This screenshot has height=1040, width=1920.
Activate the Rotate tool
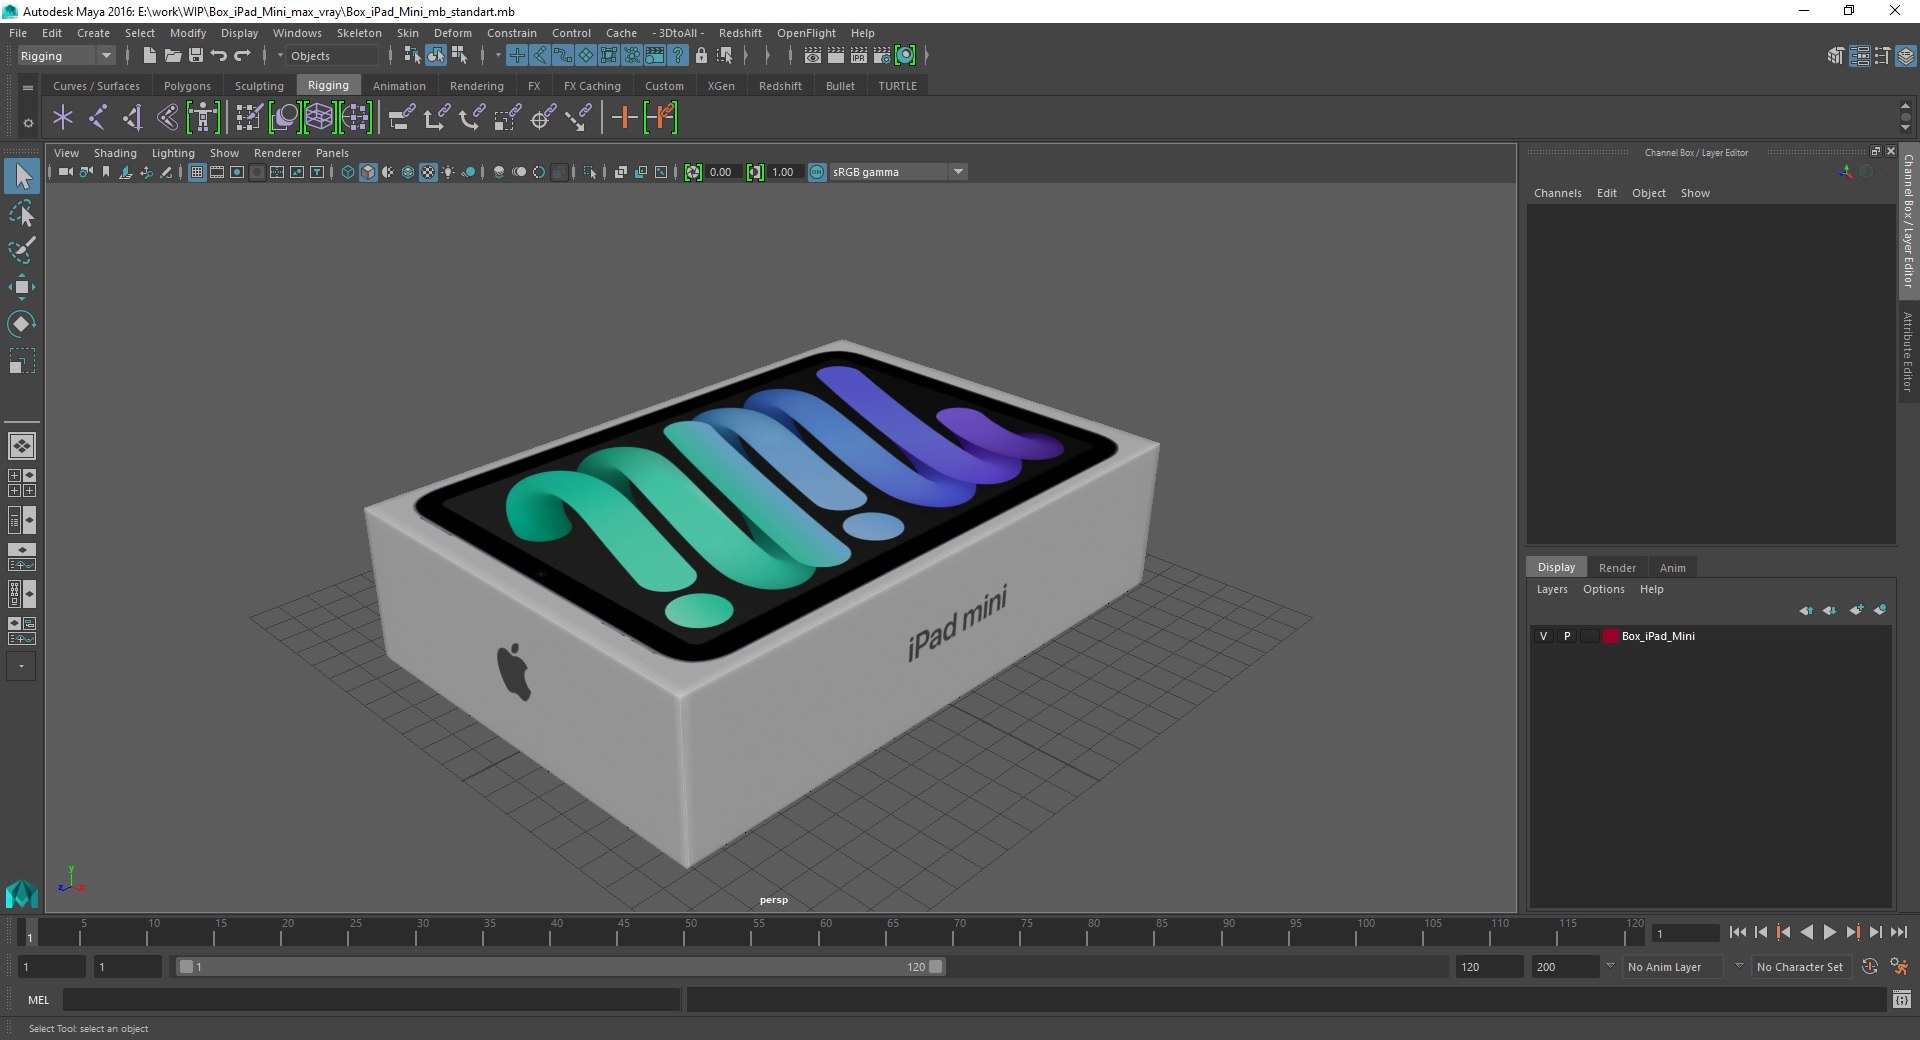click(x=22, y=324)
